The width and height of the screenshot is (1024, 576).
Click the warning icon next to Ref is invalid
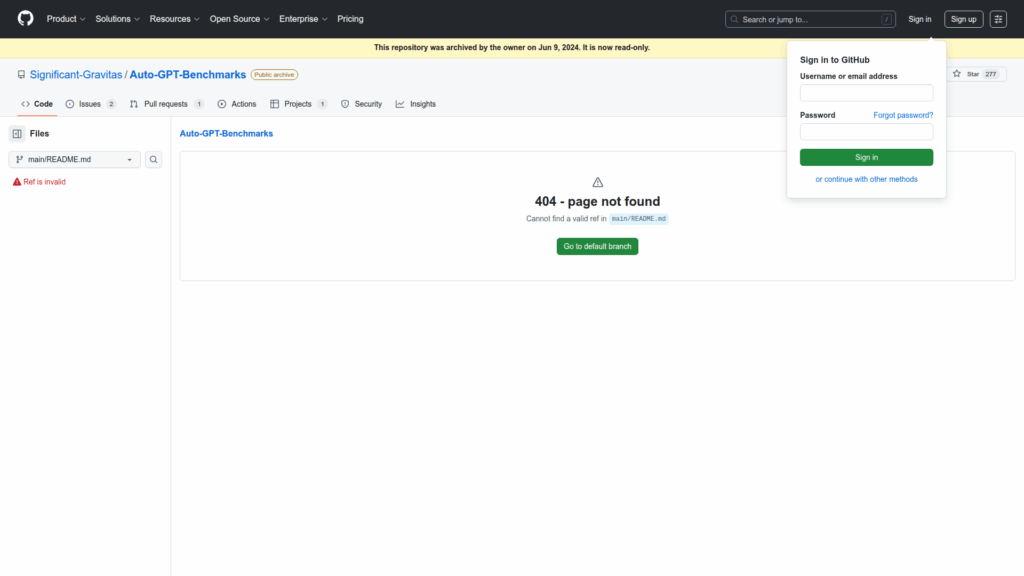pos(17,182)
